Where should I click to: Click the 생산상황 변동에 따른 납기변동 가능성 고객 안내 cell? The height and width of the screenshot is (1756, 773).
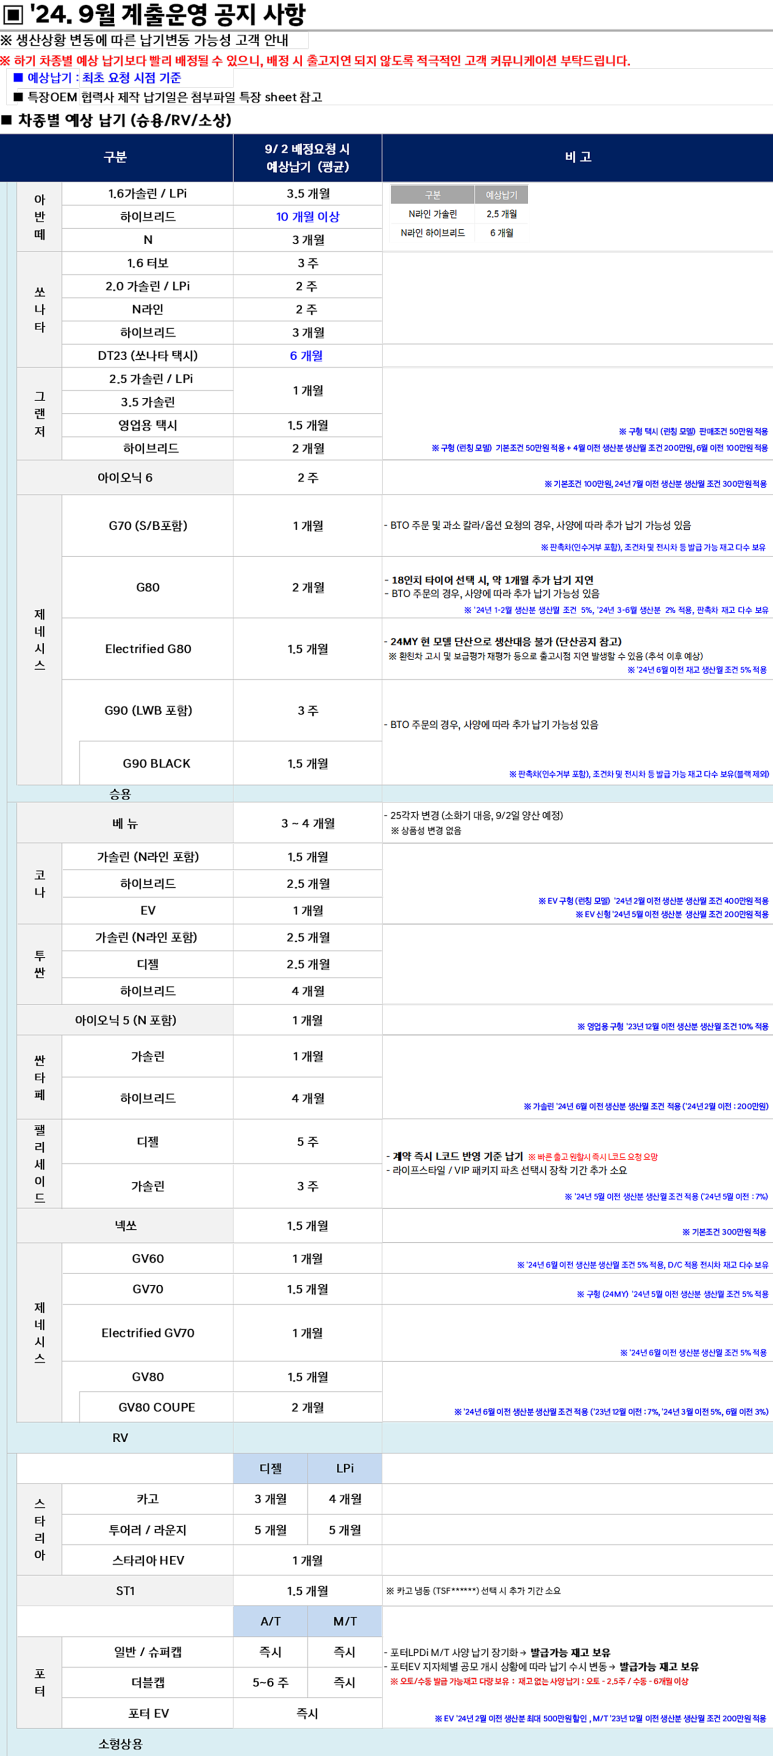coord(155,41)
